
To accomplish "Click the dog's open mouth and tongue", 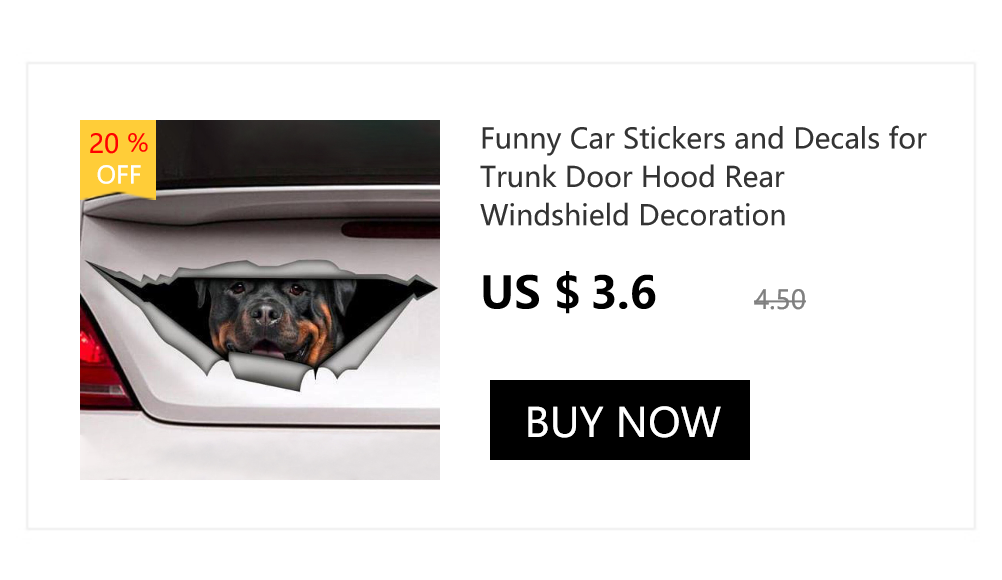I will [268, 349].
